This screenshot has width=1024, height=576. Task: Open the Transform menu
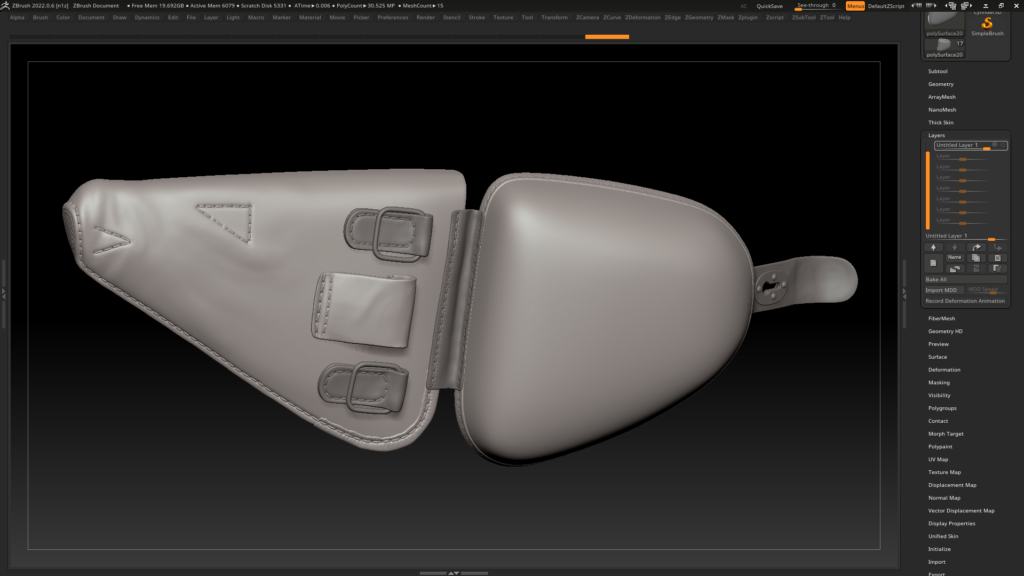[x=554, y=18]
